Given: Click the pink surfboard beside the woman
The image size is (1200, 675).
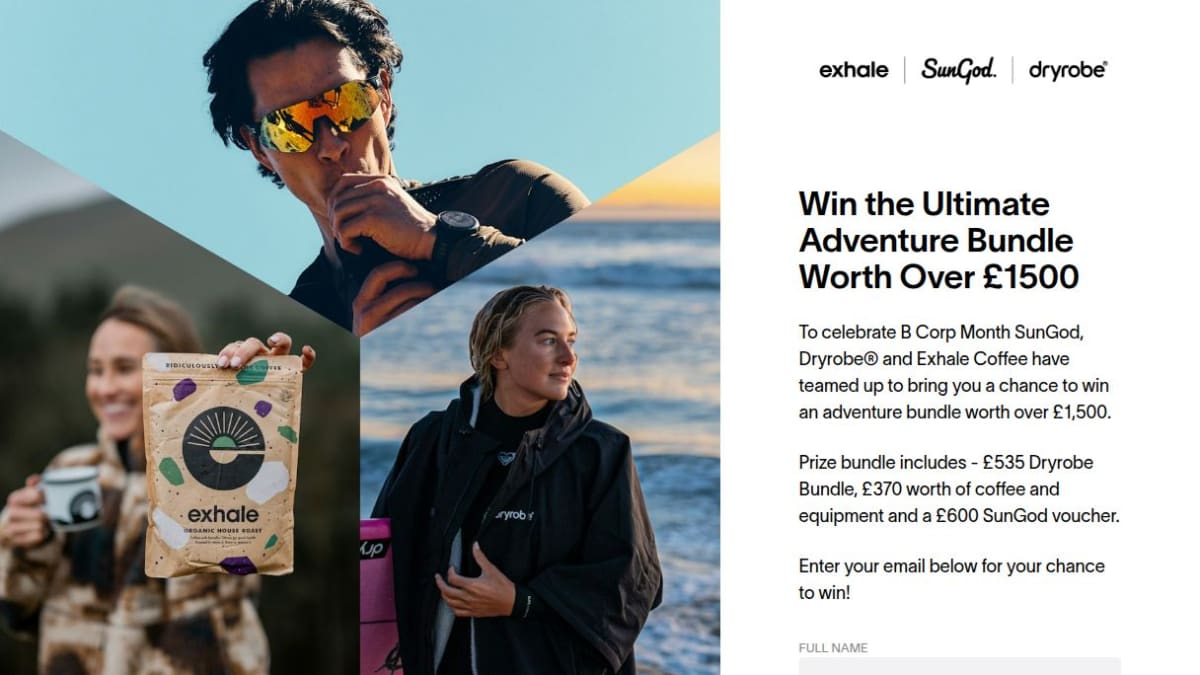Looking at the screenshot, I should [x=376, y=596].
